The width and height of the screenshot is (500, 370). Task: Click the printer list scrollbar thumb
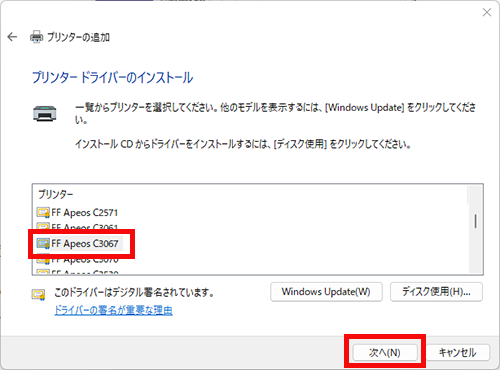[475, 221]
